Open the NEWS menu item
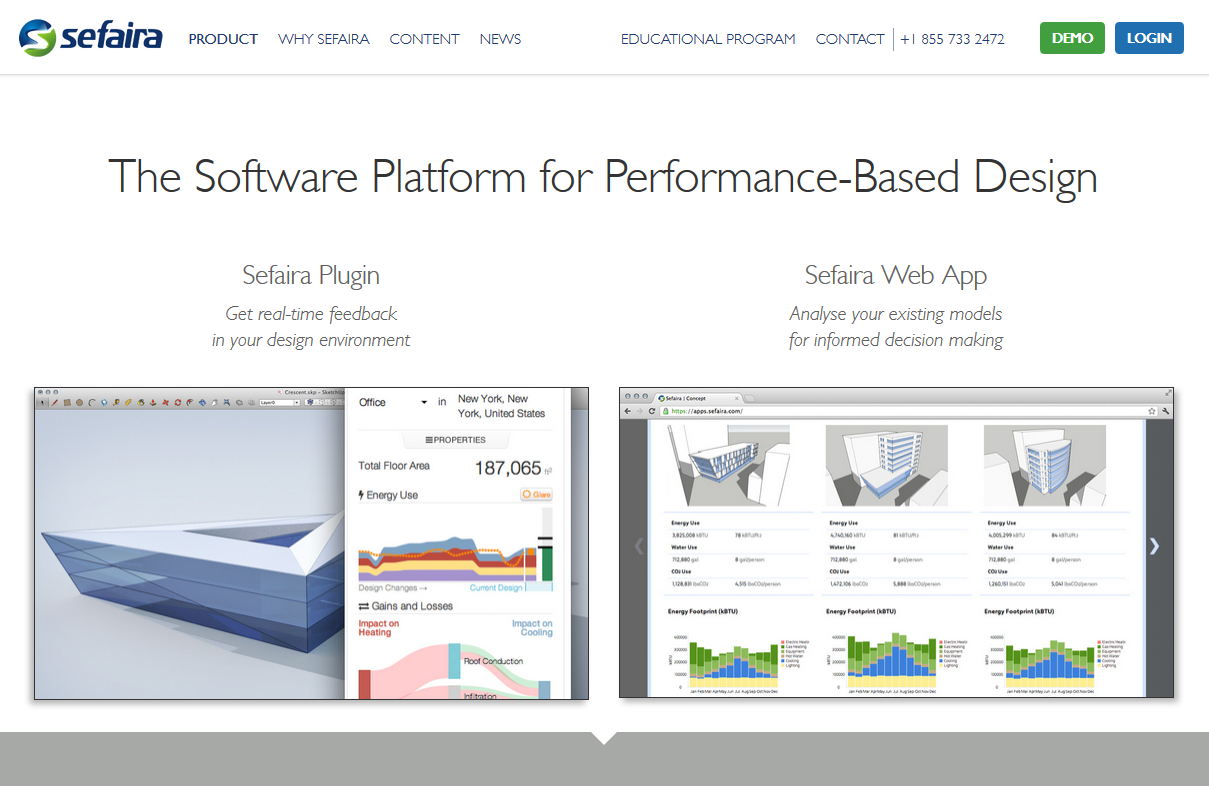This screenshot has width=1209, height=786. tap(500, 39)
